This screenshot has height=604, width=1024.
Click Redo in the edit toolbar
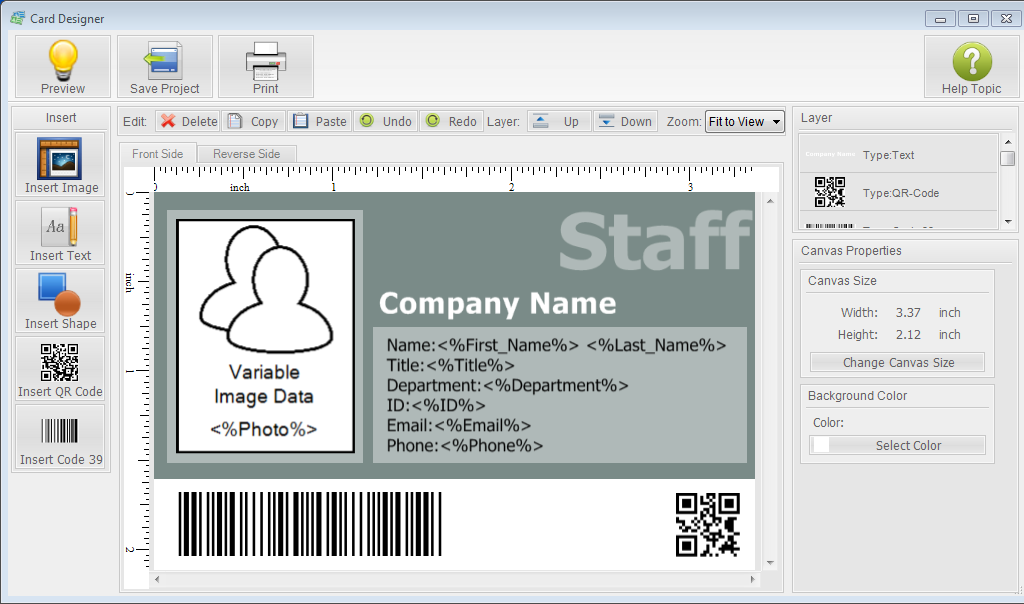[451, 121]
